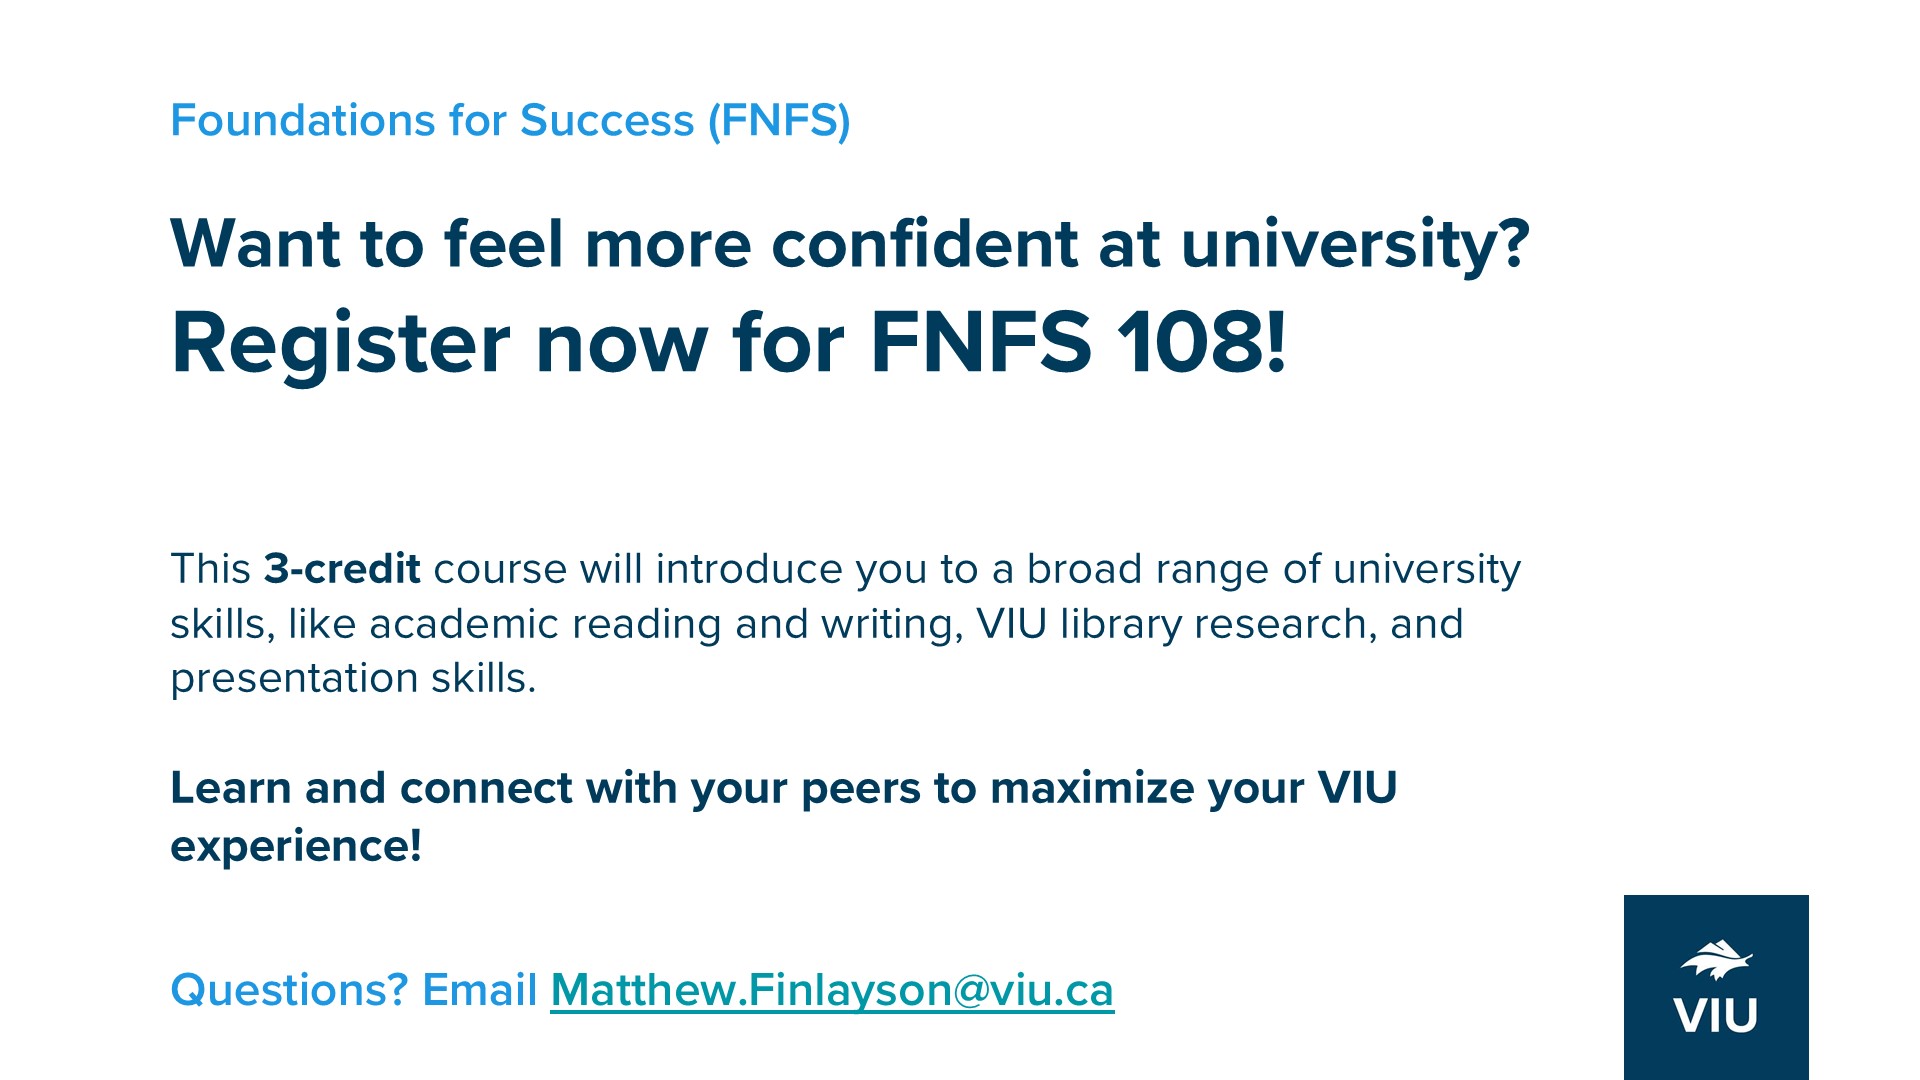Click the Register now for FNFS 108! heading
The height and width of the screenshot is (1080, 1920).
[x=729, y=342]
